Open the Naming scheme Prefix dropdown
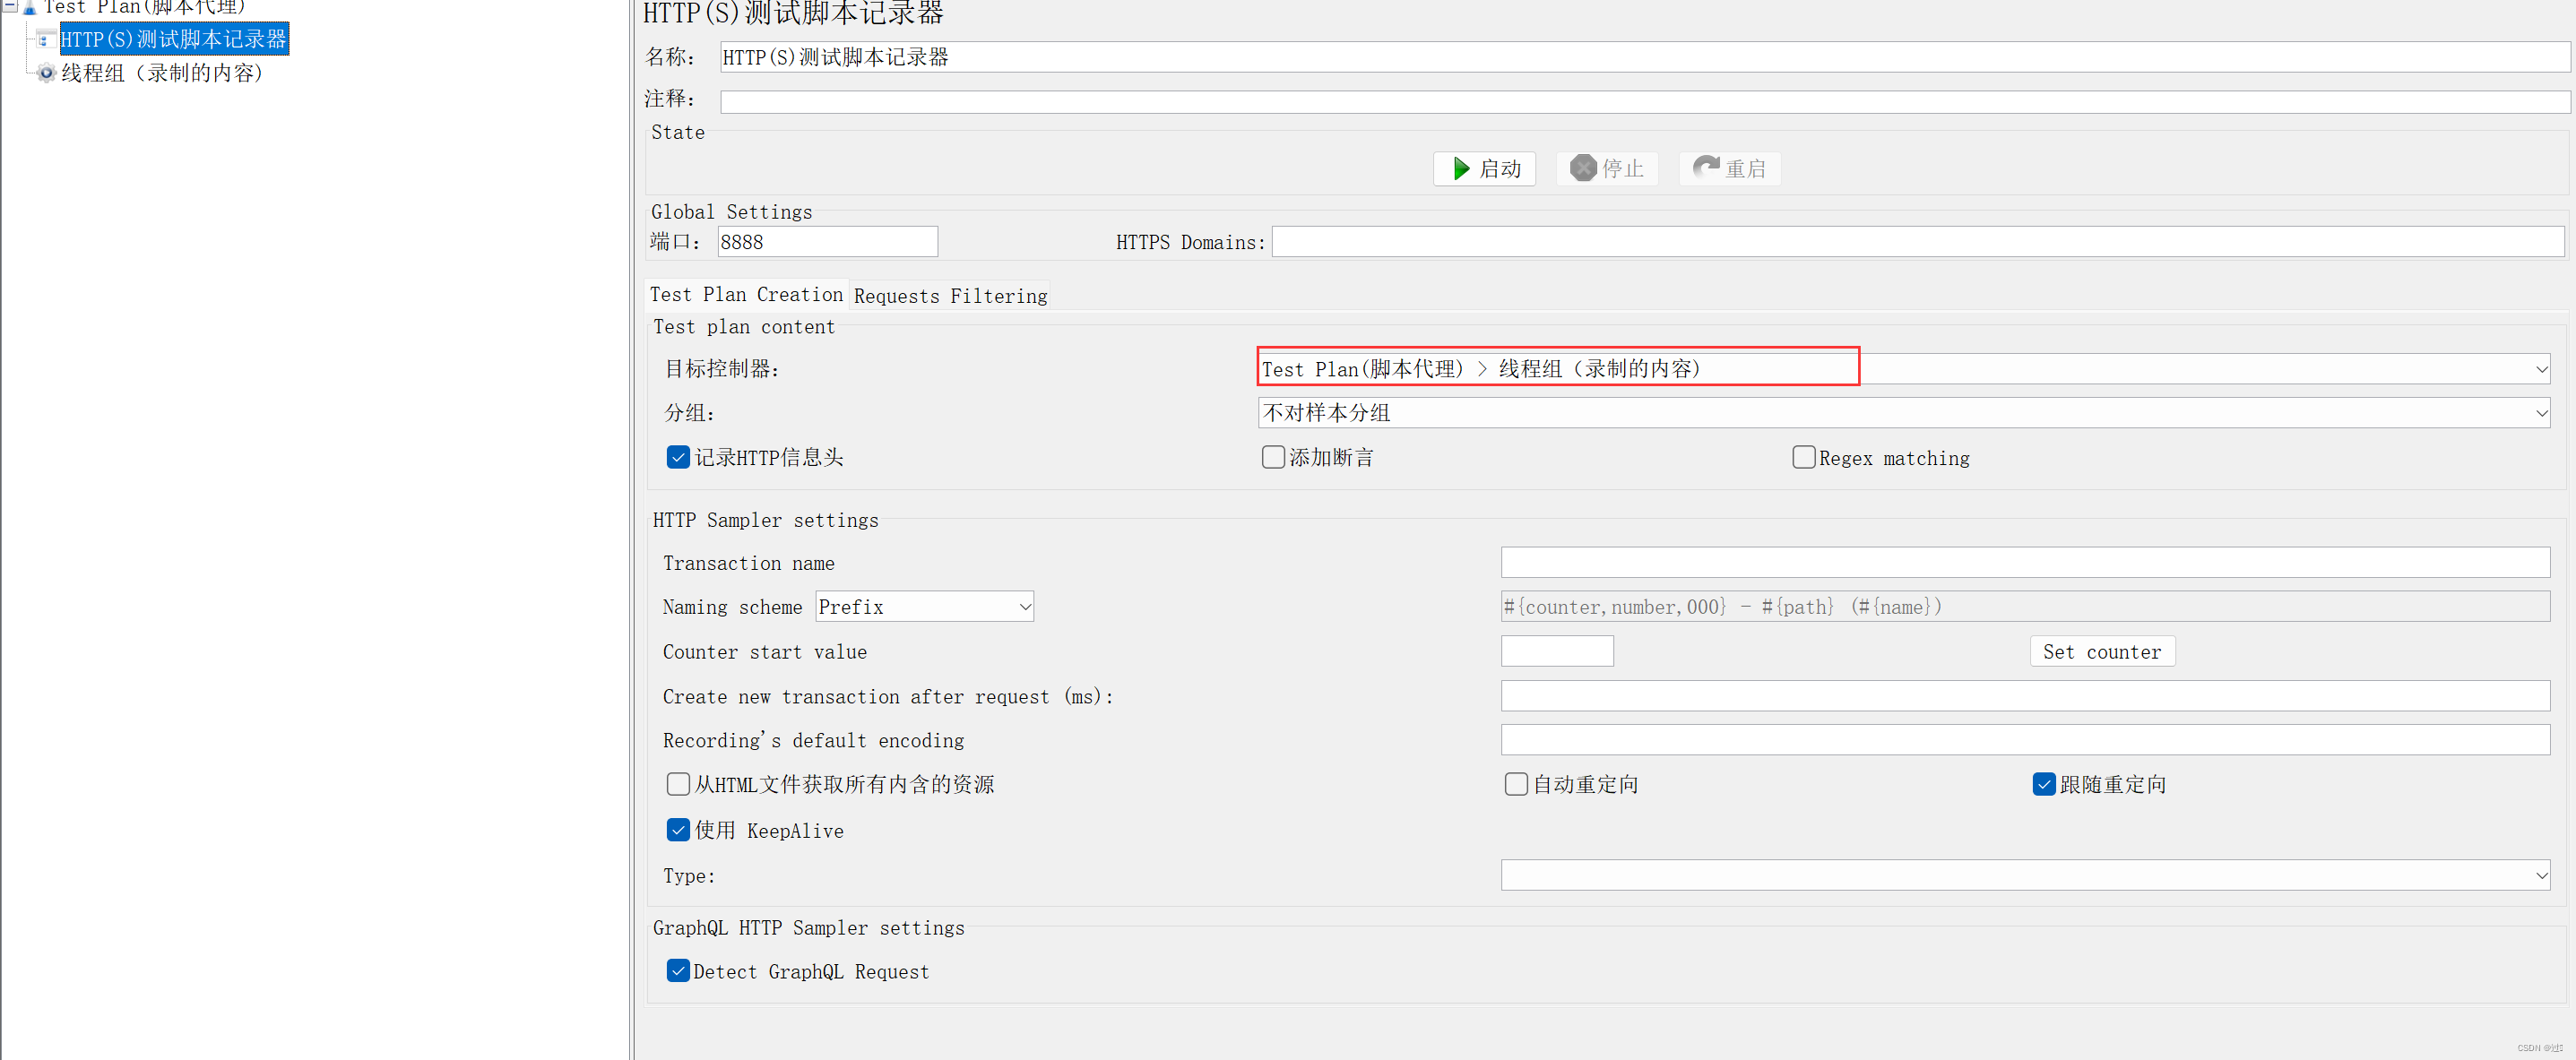 pos(1024,607)
